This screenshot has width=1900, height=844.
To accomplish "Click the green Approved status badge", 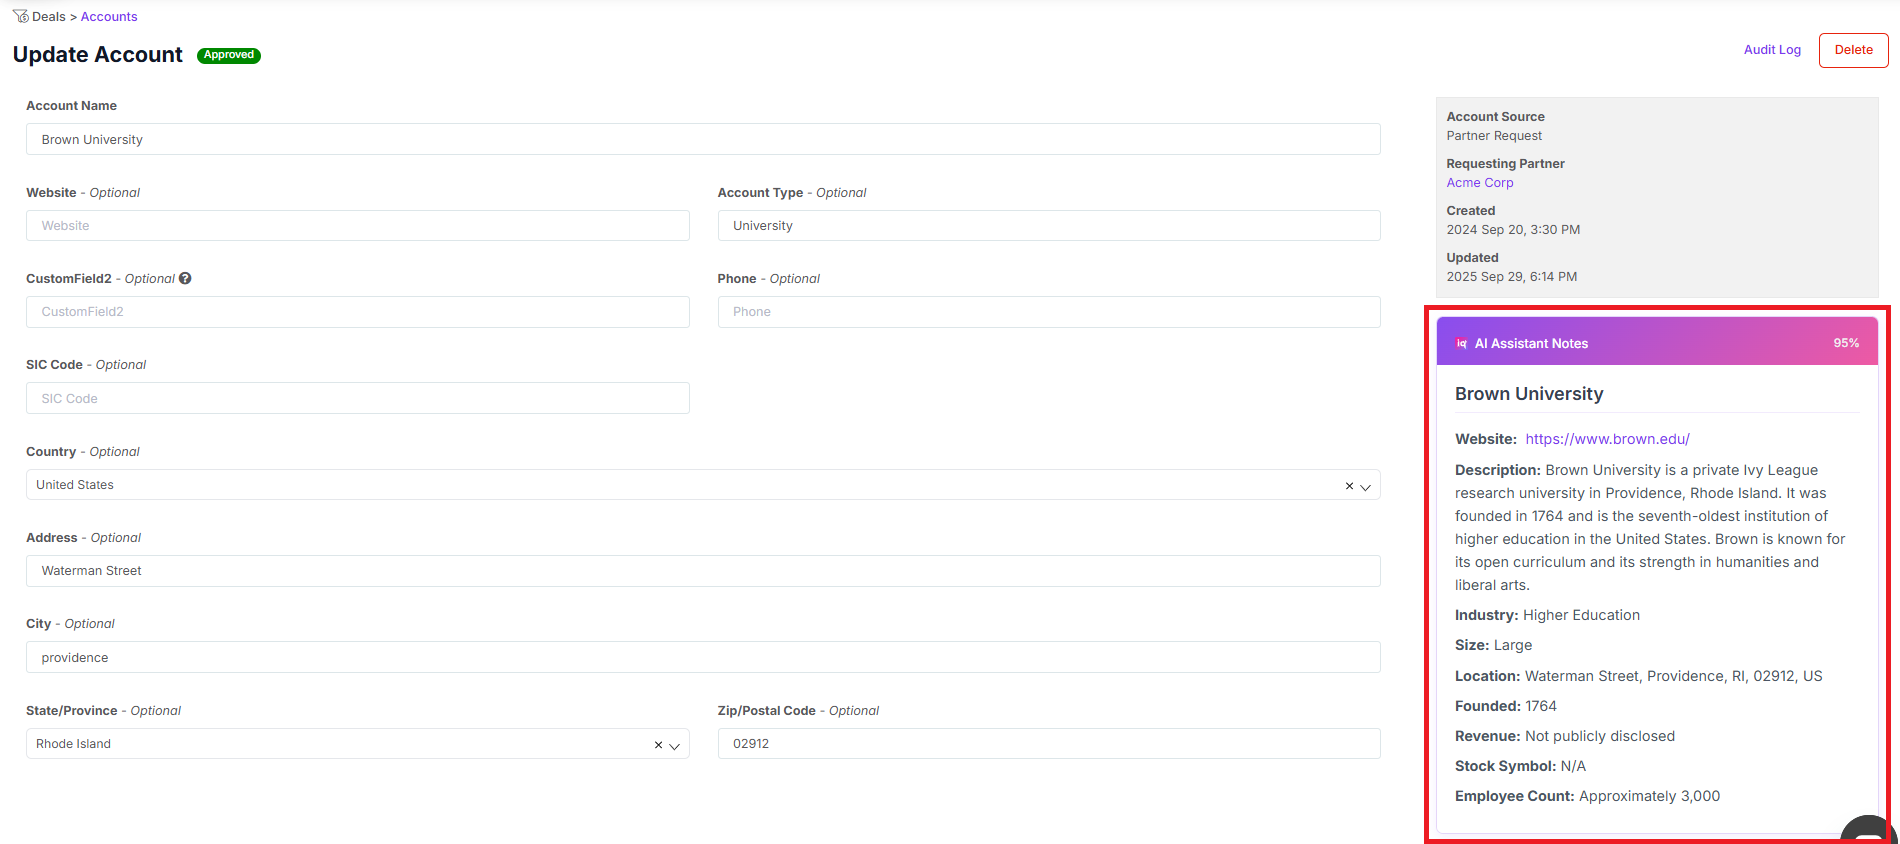I will [x=229, y=55].
